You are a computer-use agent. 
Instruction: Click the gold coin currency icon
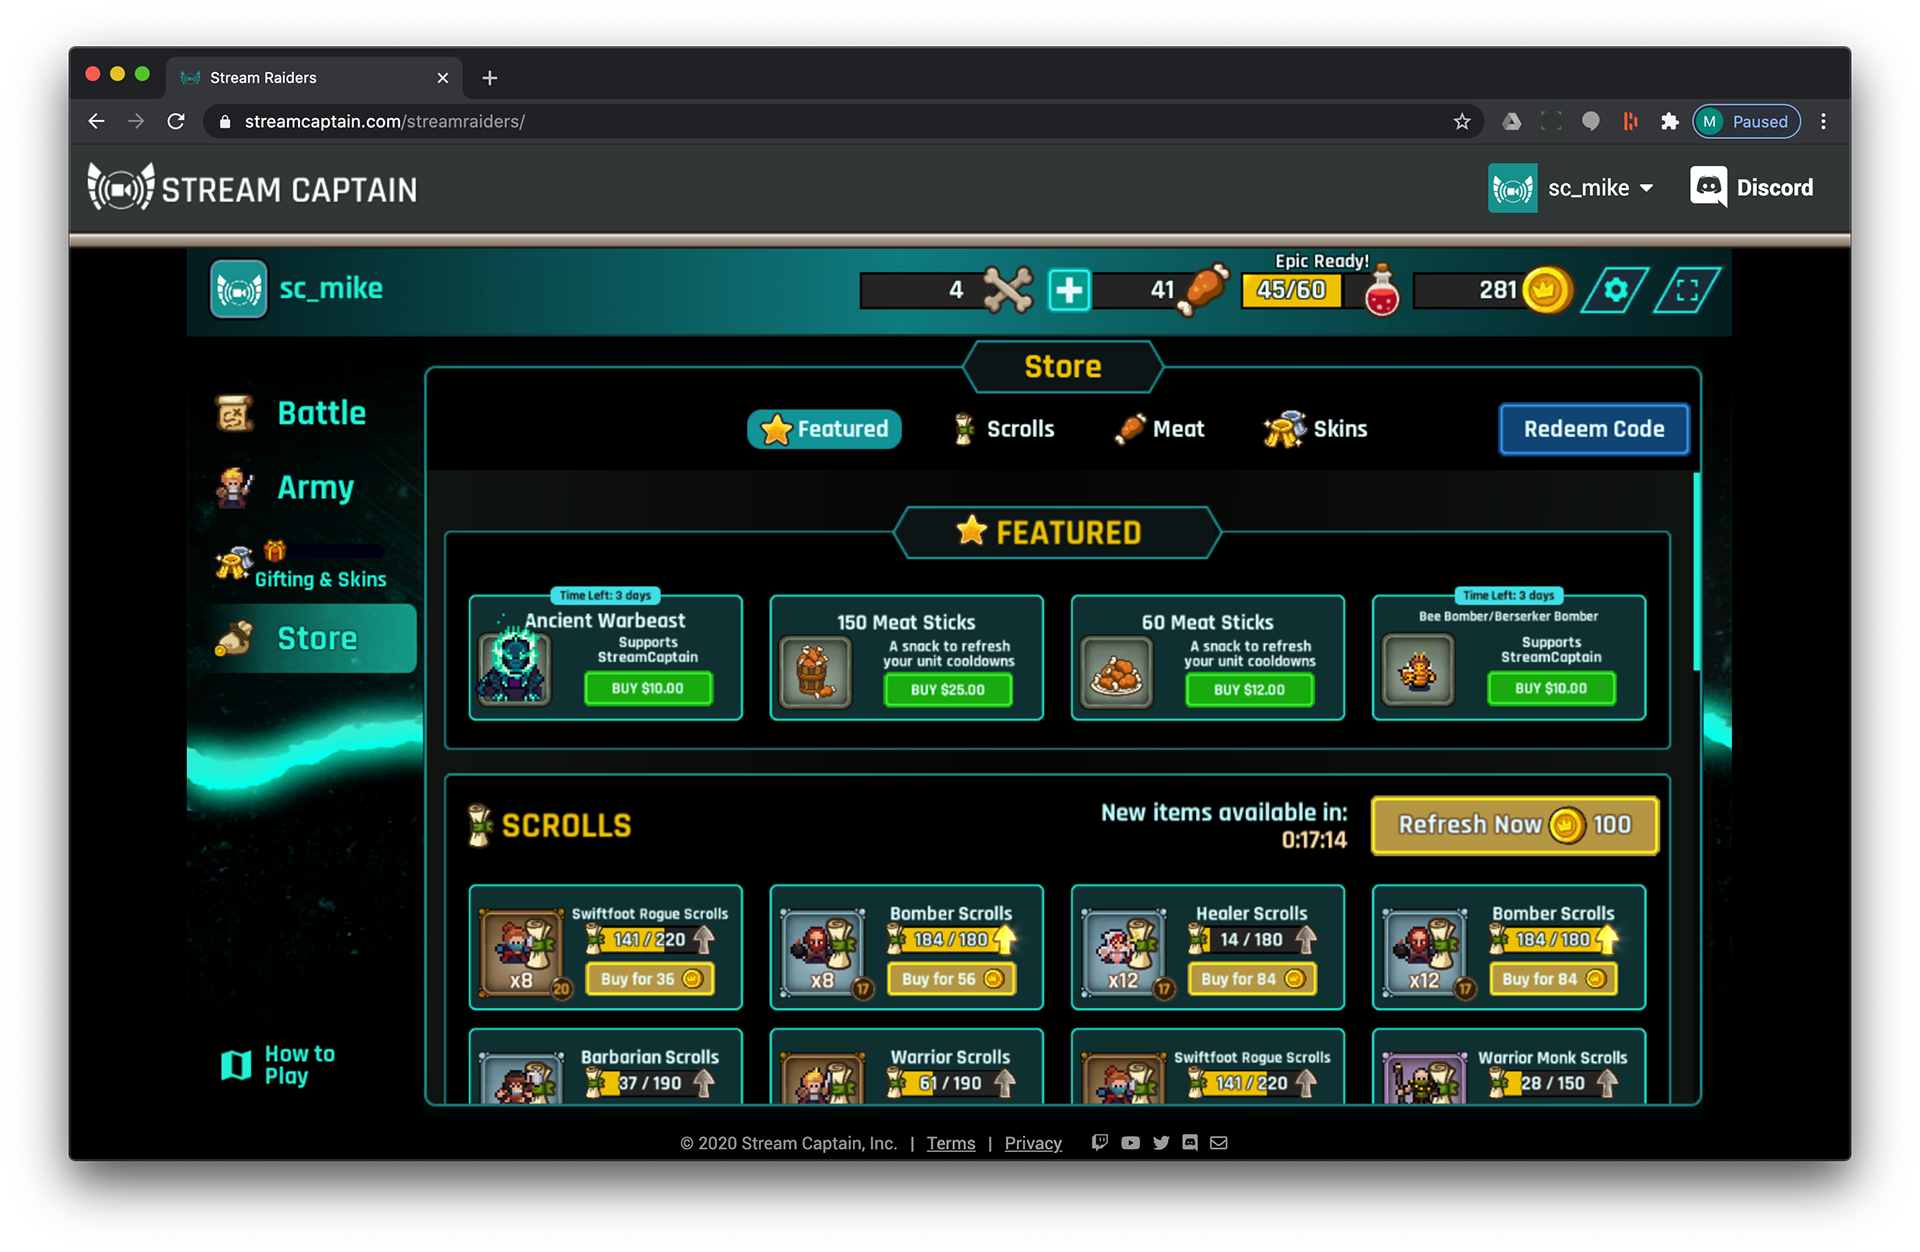point(1546,291)
